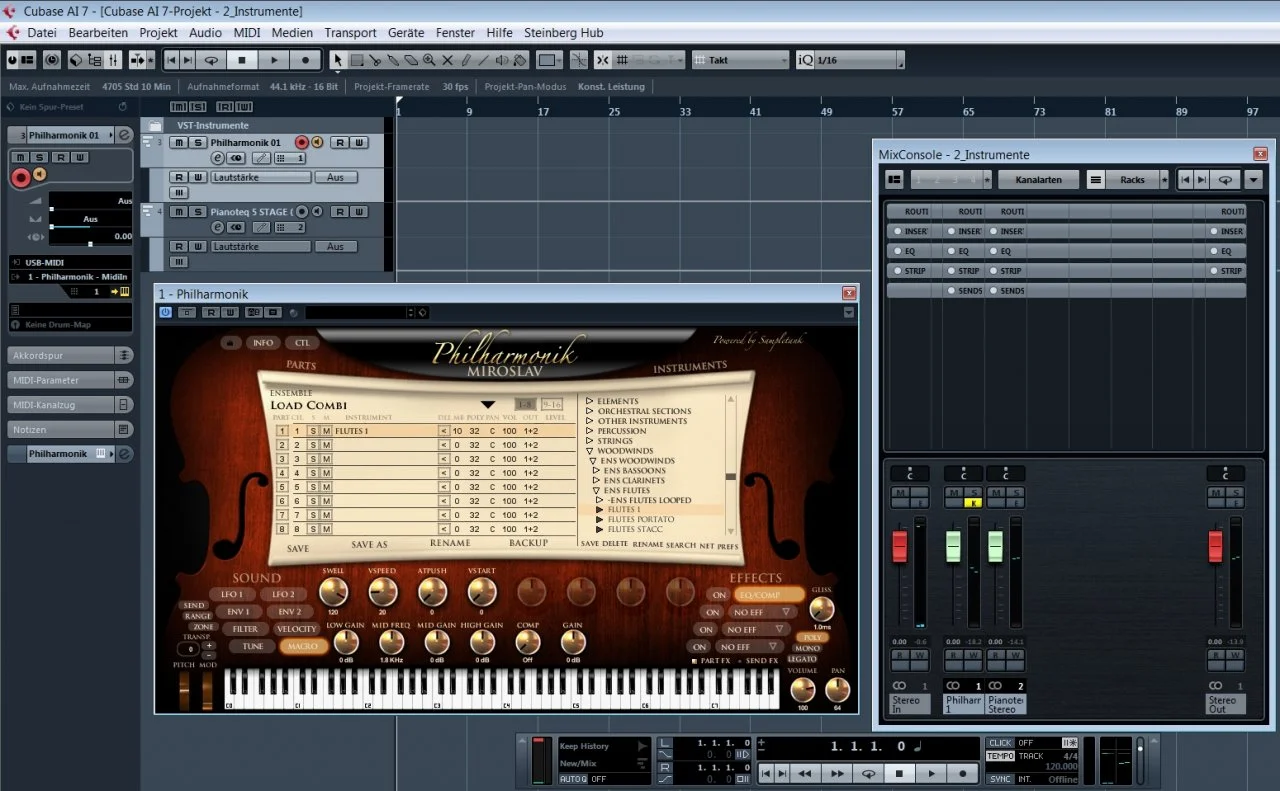Expand the Strings category in instrument browser
Screen dimensions: 1280x791
click(x=590, y=441)
